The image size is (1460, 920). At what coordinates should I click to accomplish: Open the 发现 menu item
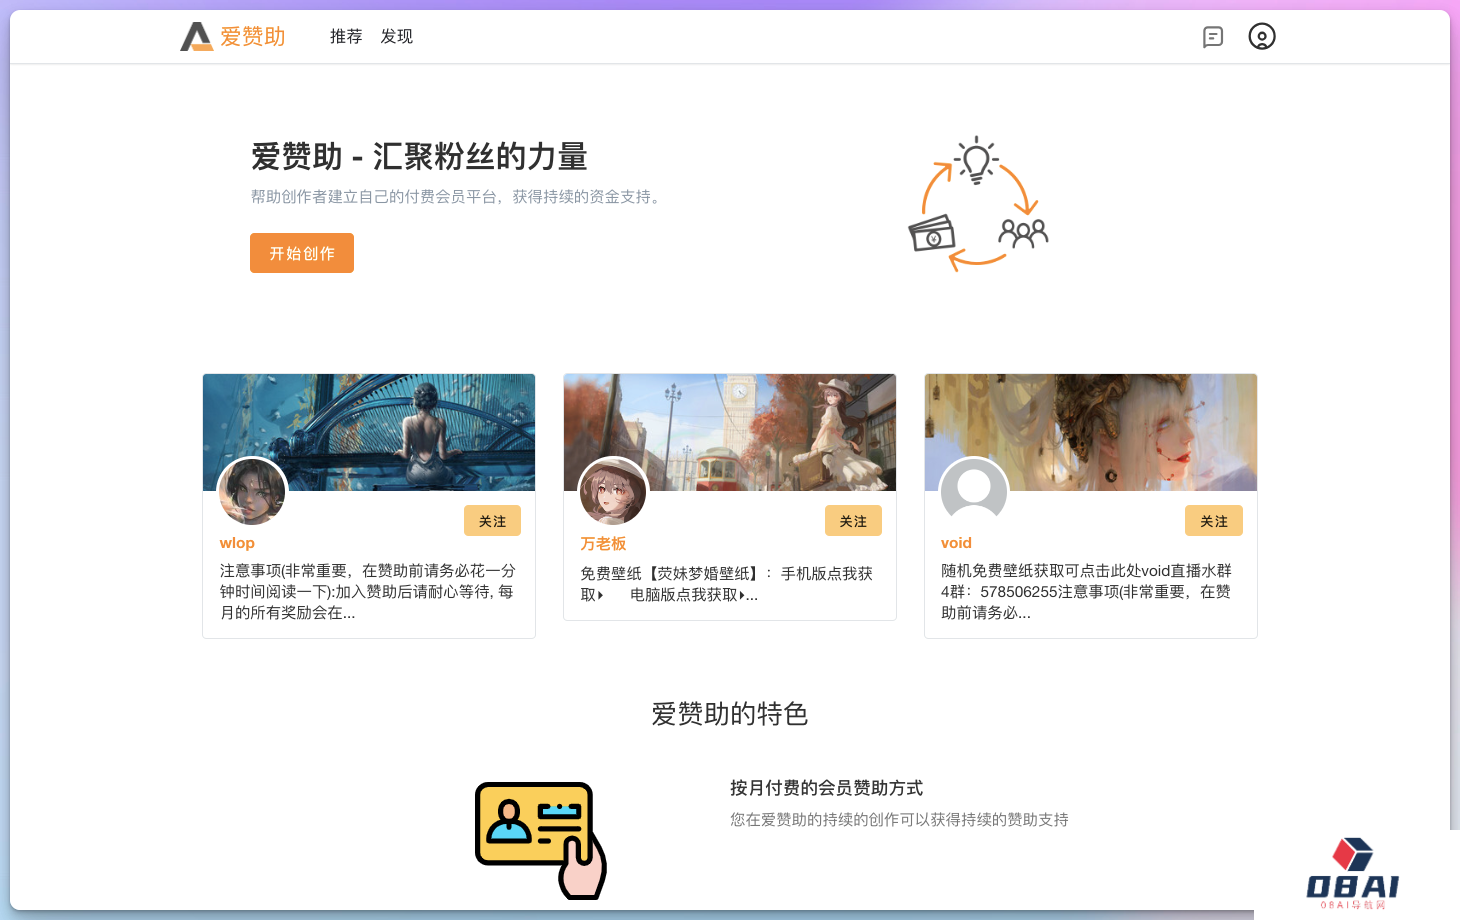(396, 37)
